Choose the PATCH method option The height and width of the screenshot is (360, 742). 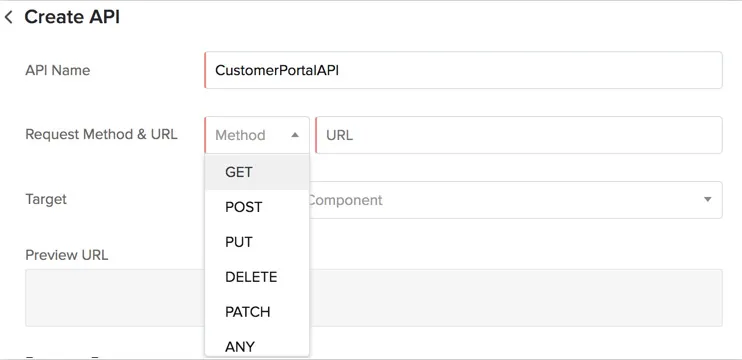click(257, 312)
